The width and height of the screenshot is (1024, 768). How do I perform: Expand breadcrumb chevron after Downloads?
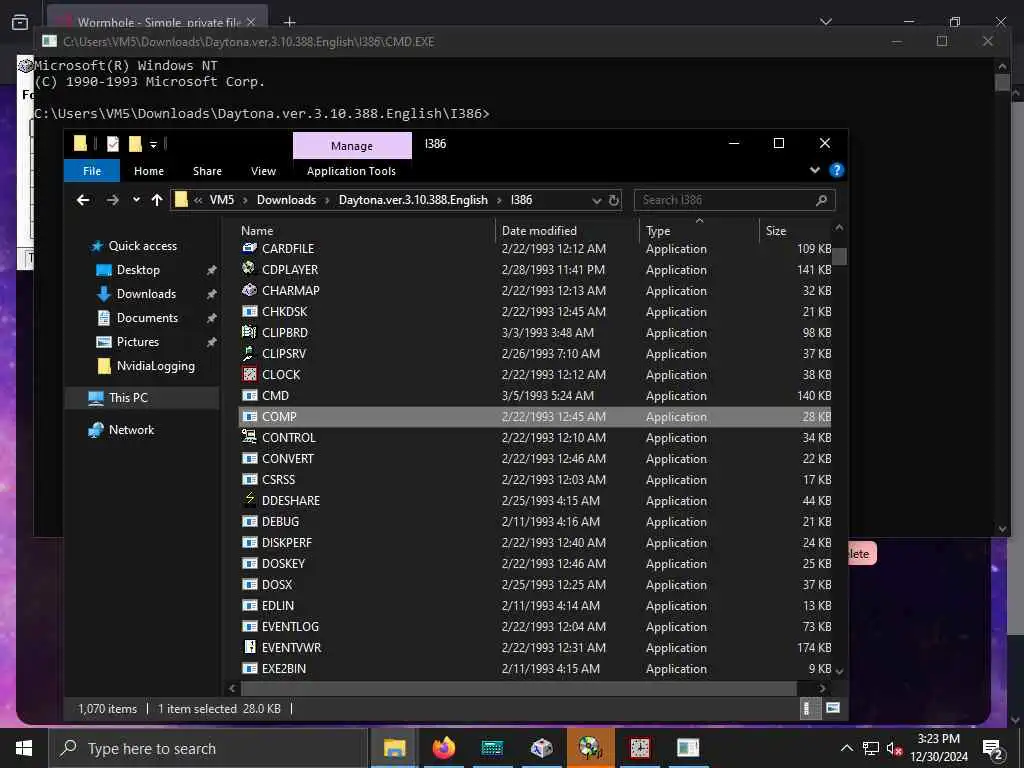tap(327, 200)
